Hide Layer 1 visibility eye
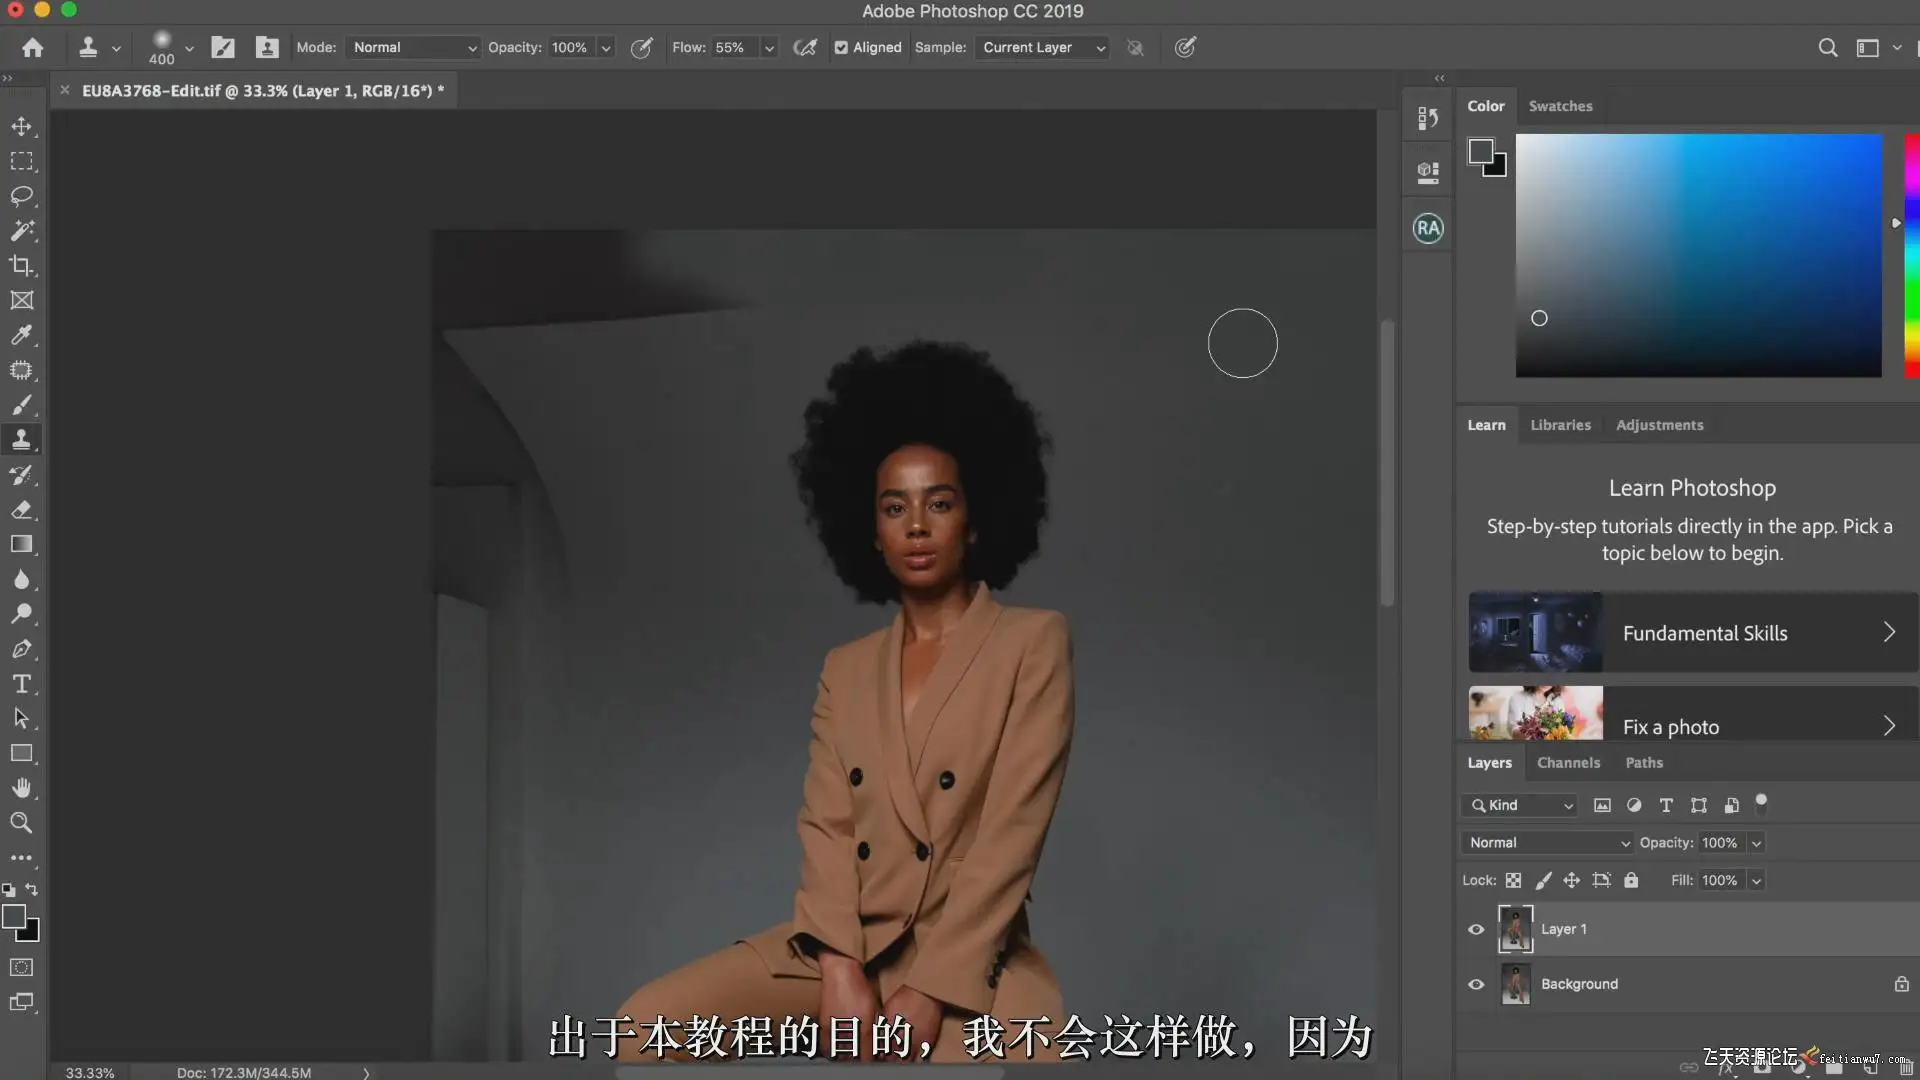1920x1080 pixels. point(1476,929)
